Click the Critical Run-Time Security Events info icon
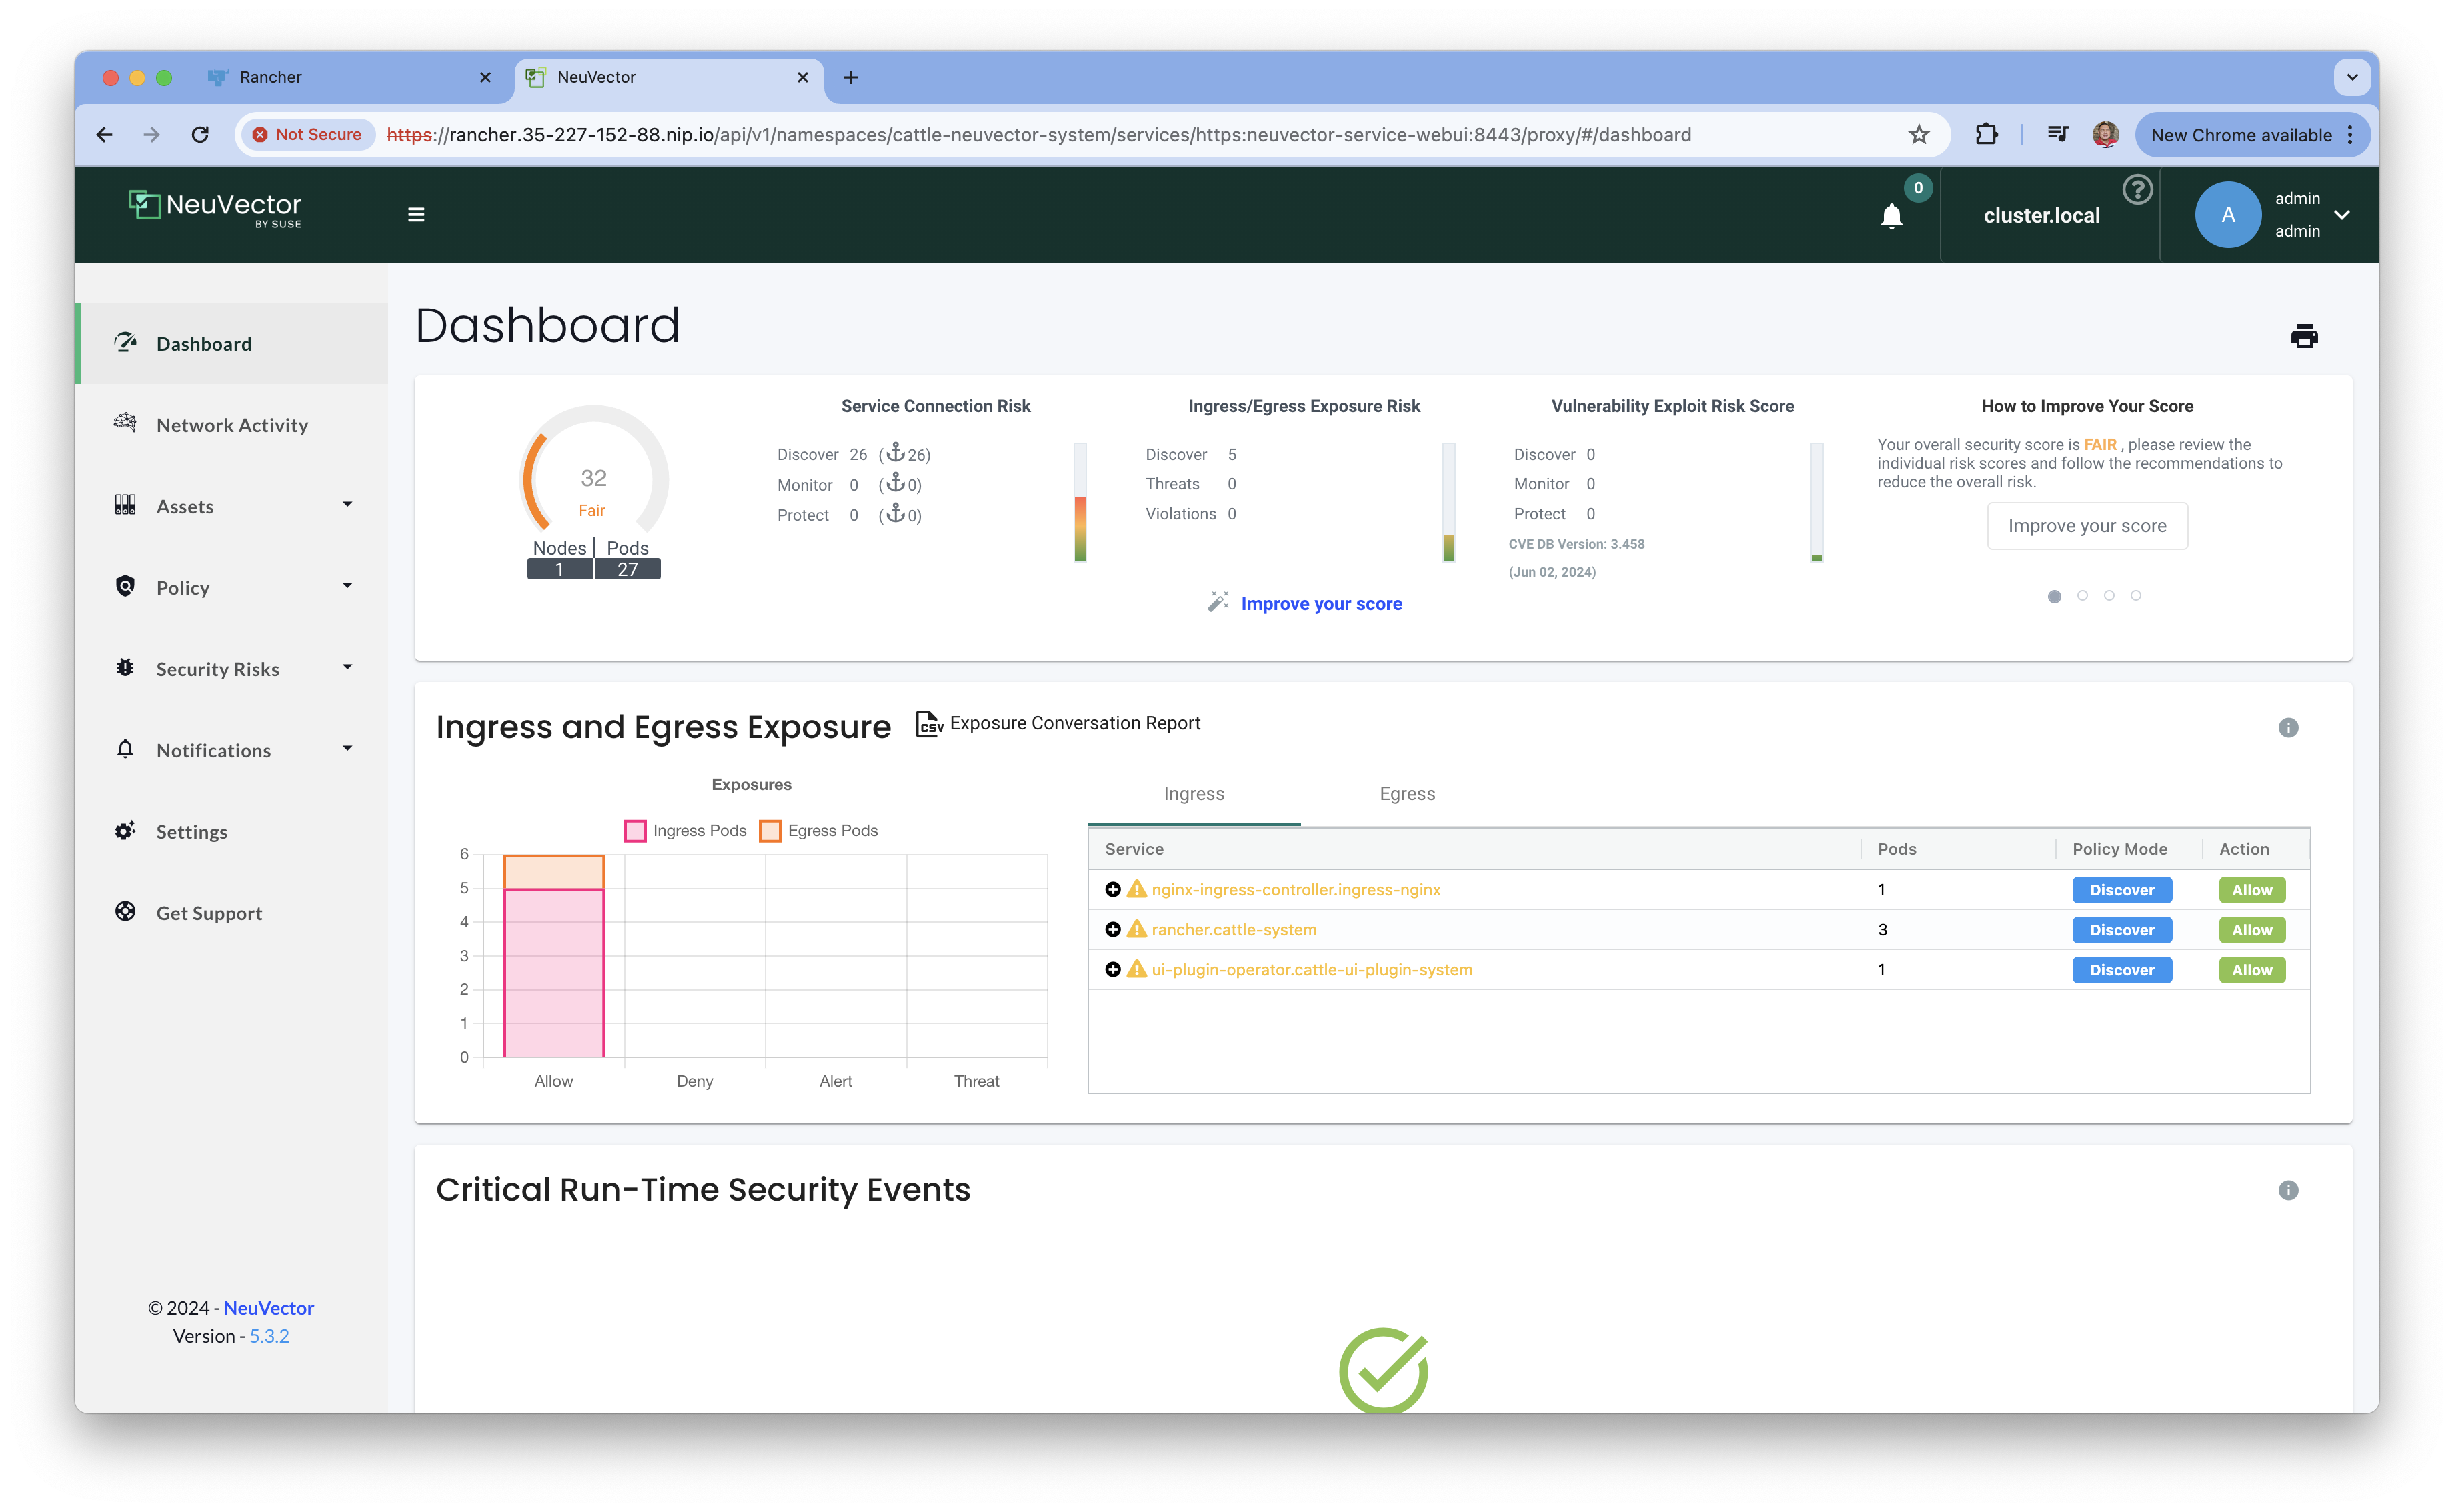2454x1512 pixels. [x=2288, y=1190]
